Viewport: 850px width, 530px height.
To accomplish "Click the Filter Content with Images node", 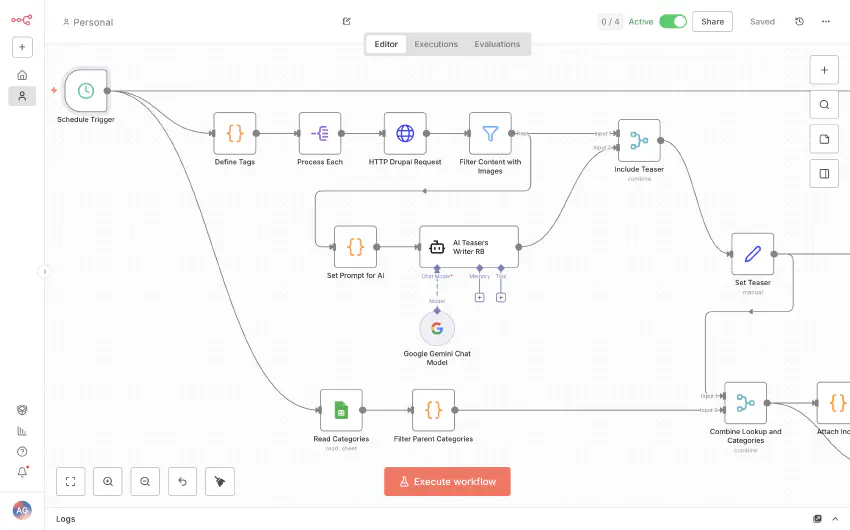I will click(x=490, y=133).
